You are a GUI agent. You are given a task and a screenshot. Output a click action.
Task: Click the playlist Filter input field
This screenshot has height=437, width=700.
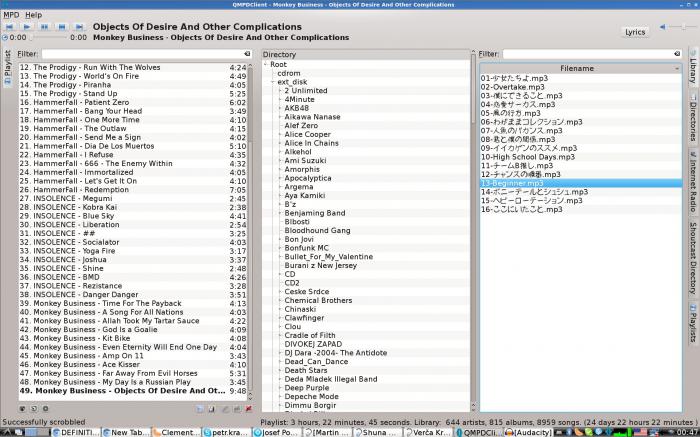point(147,54)
